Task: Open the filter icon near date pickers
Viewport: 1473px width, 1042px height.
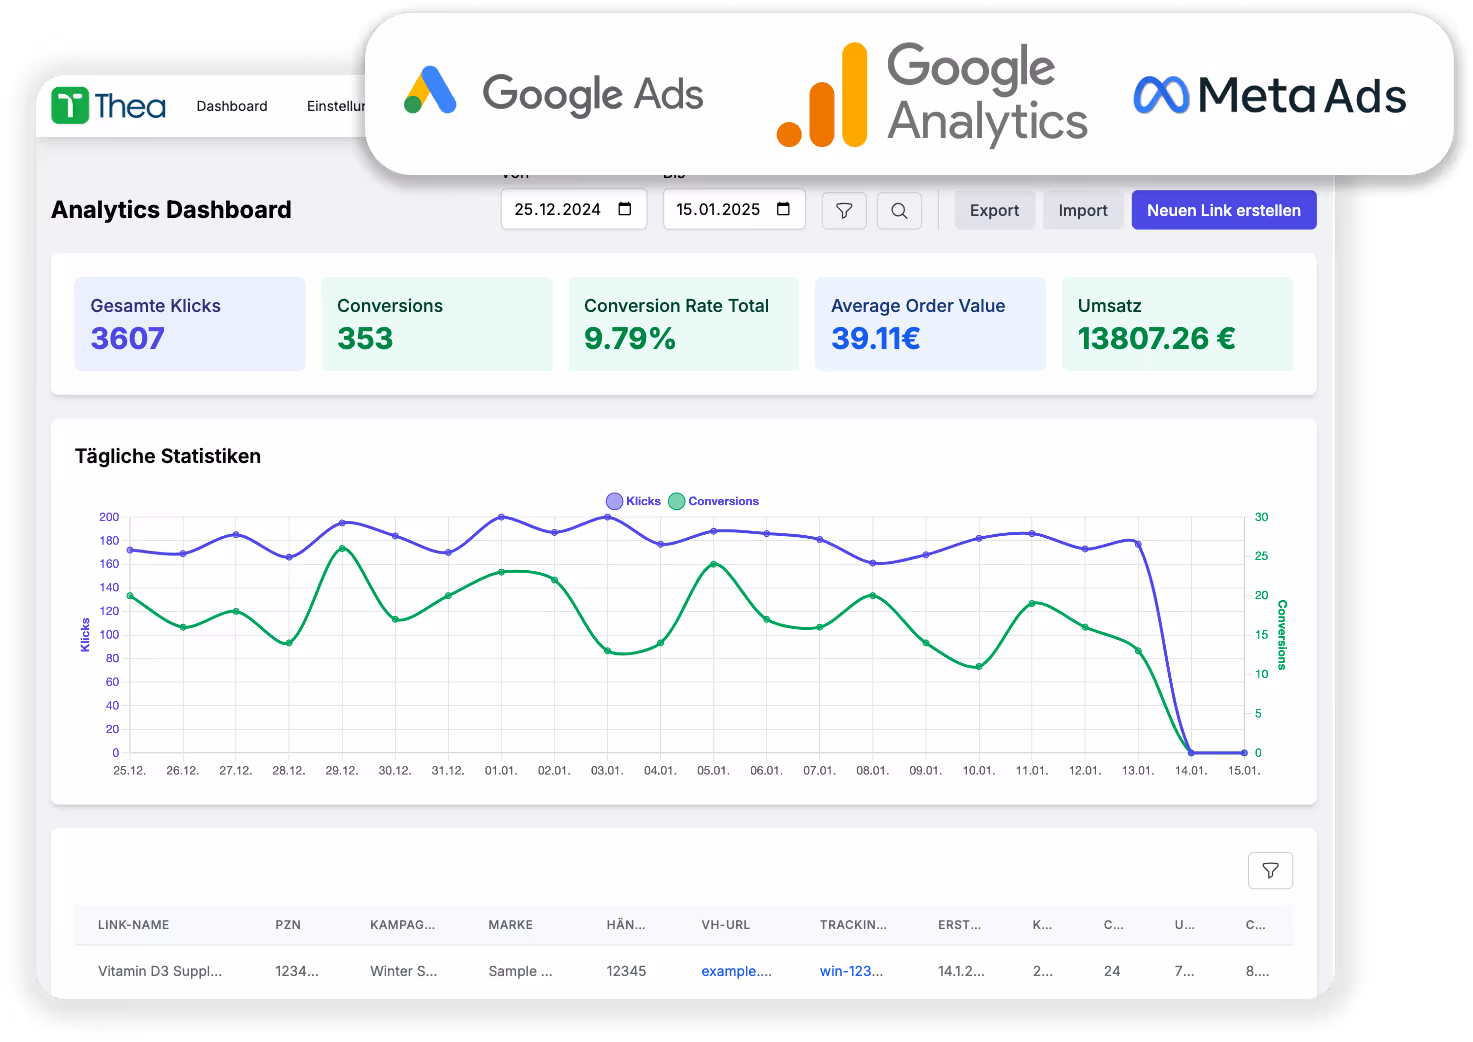Action: 844,210
